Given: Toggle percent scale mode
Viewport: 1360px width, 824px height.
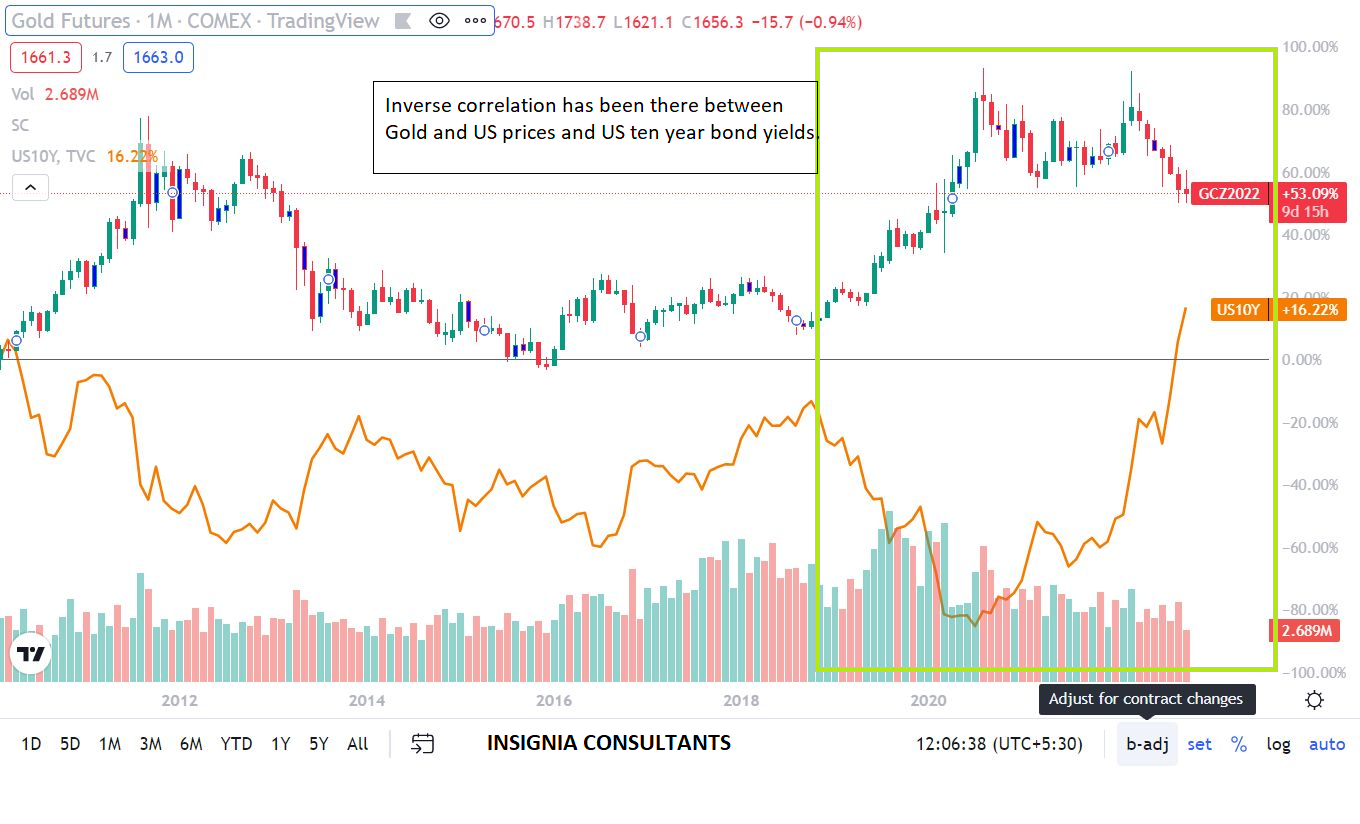Looking at the screenshot, I should [1239, 744].
